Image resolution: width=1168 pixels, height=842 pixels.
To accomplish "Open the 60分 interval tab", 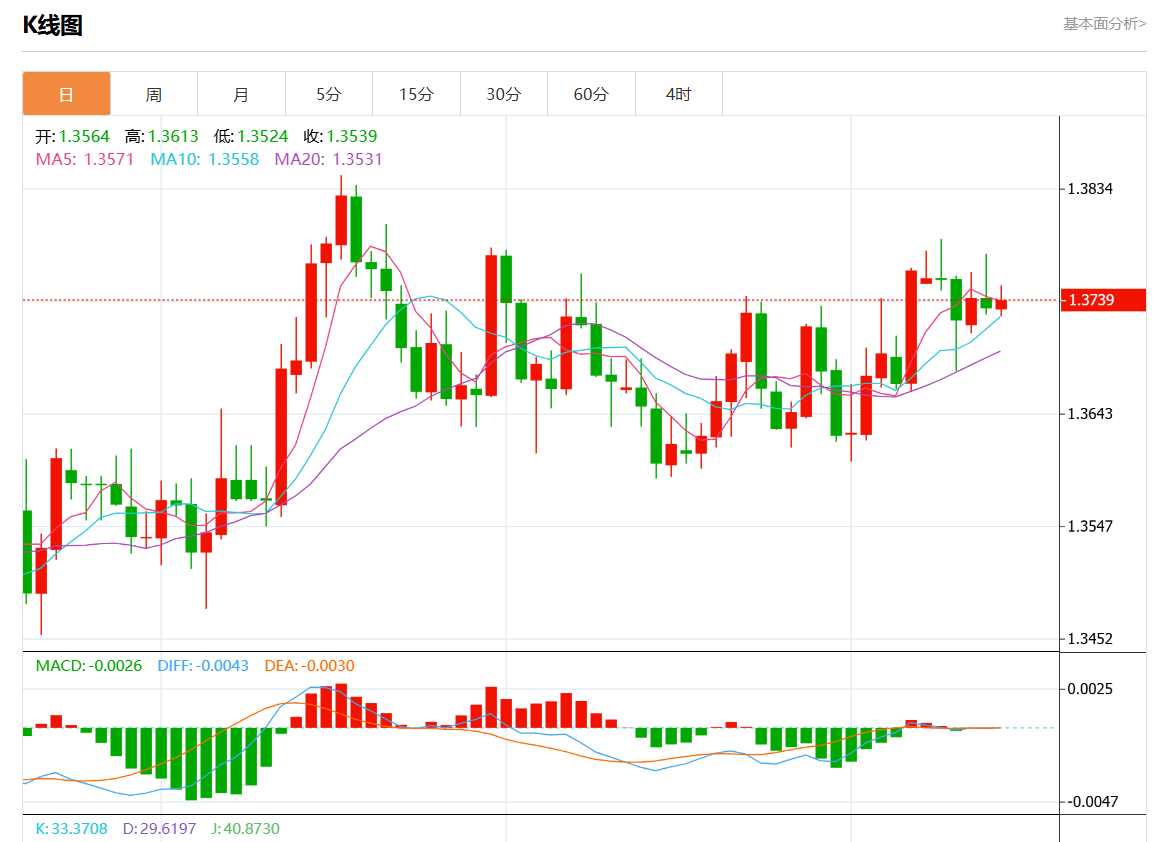I will click(591, 94).
